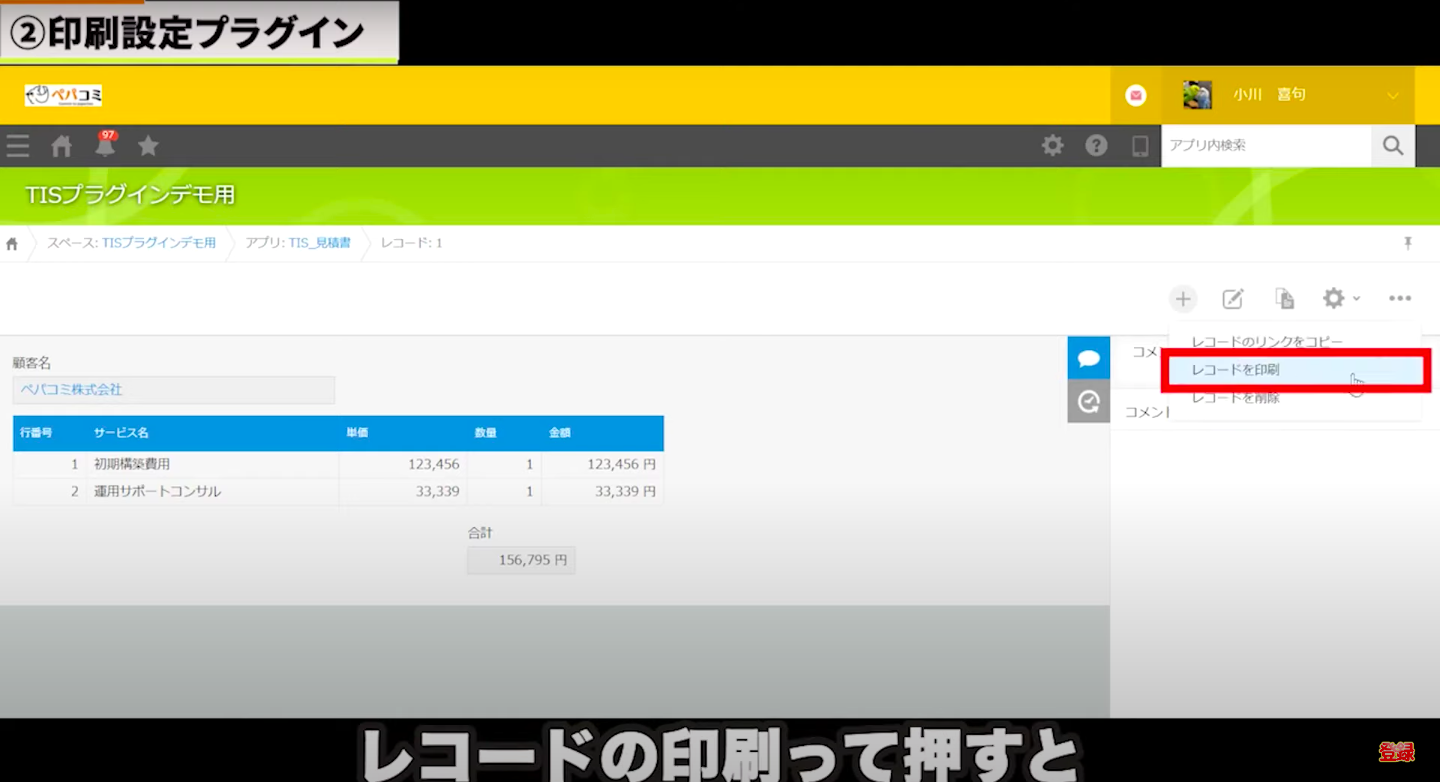Click in the アプリ内検索 search field

(x=1265, y=146)
